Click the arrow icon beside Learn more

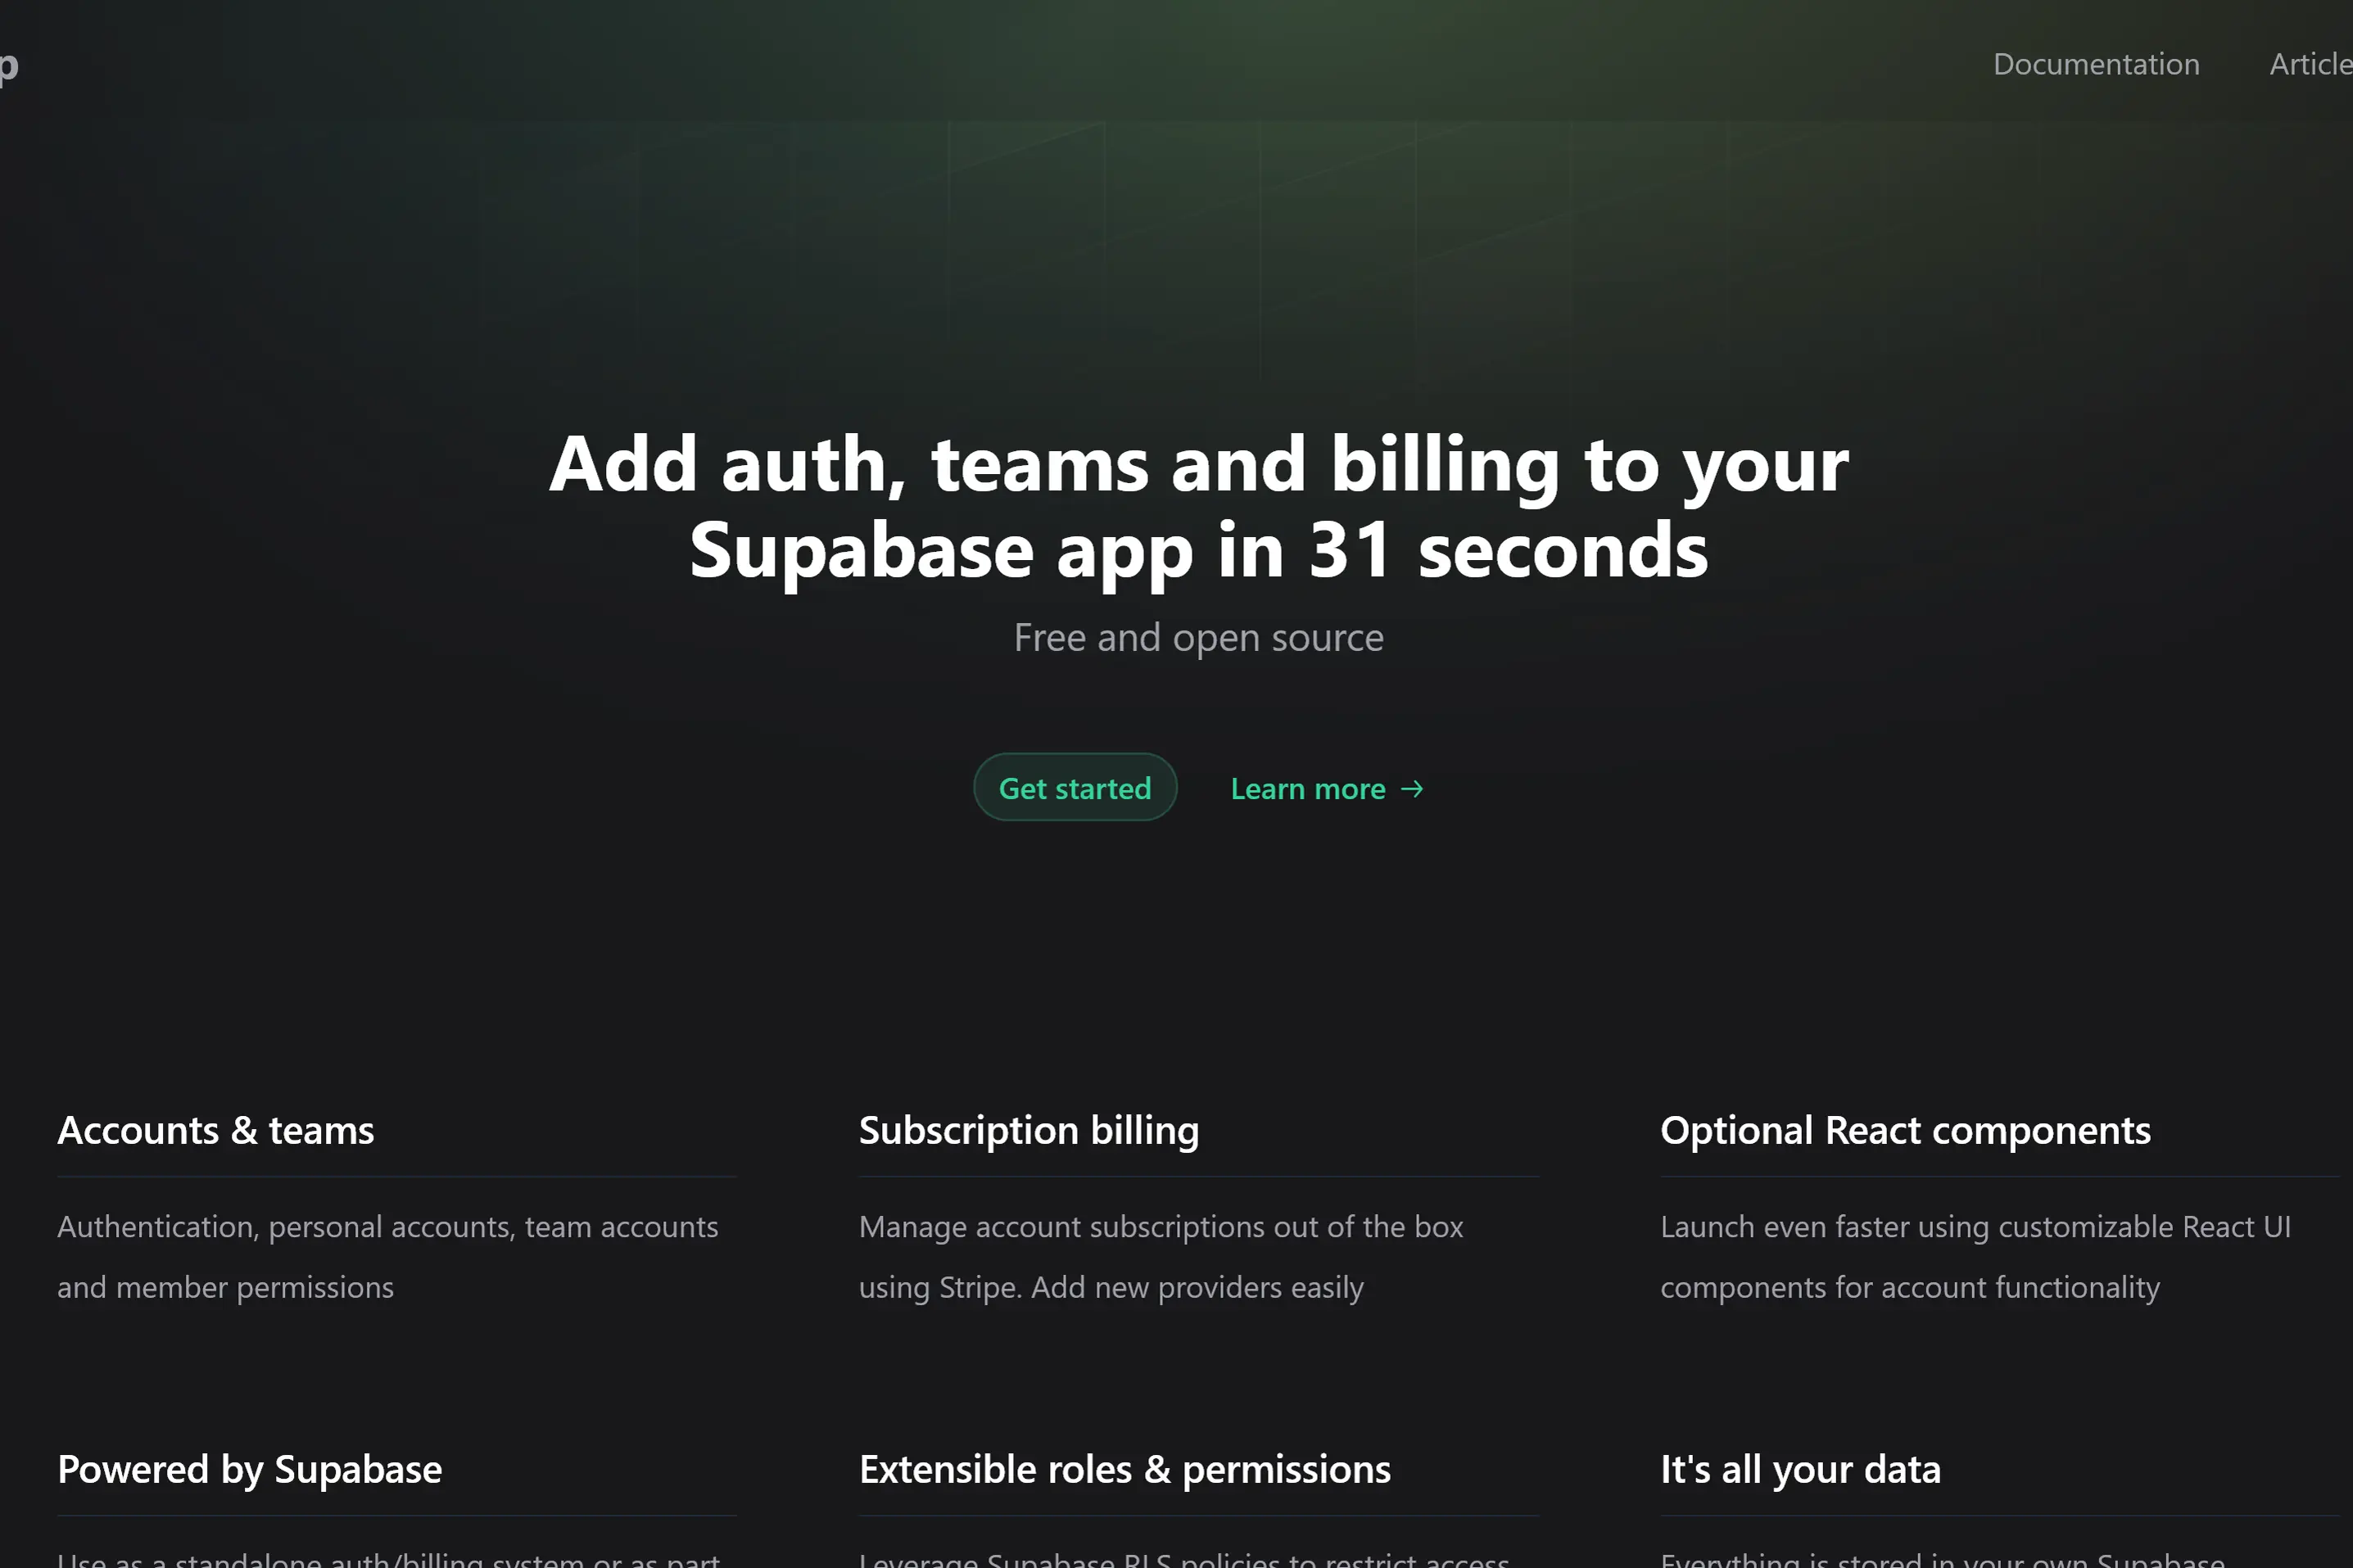[x=1411, y=789]
